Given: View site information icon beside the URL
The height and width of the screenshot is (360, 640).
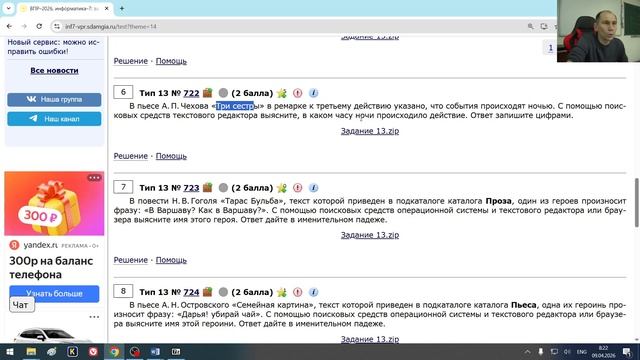Looking at the screenshot, I should 57,27.
